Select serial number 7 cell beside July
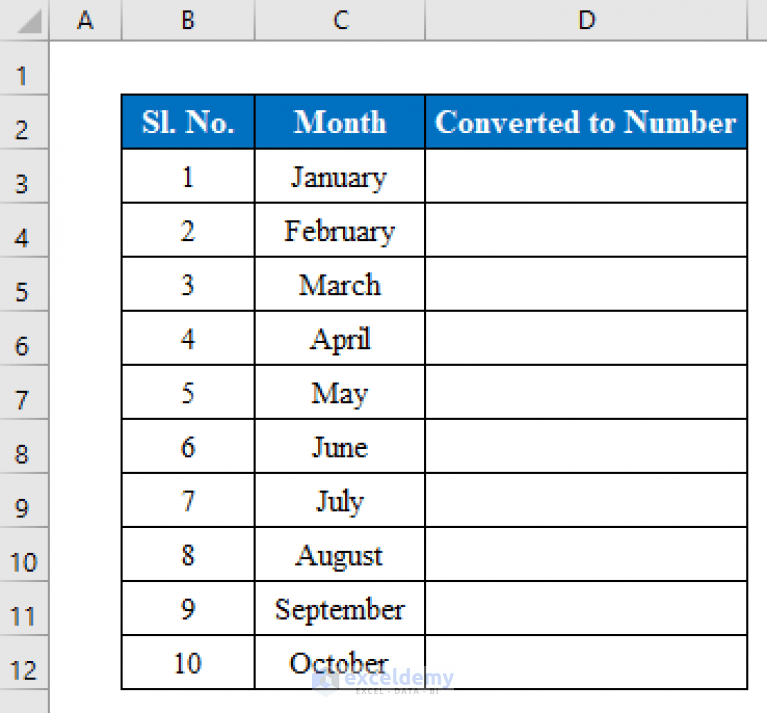The image size is (767, 713). point(188,500)
